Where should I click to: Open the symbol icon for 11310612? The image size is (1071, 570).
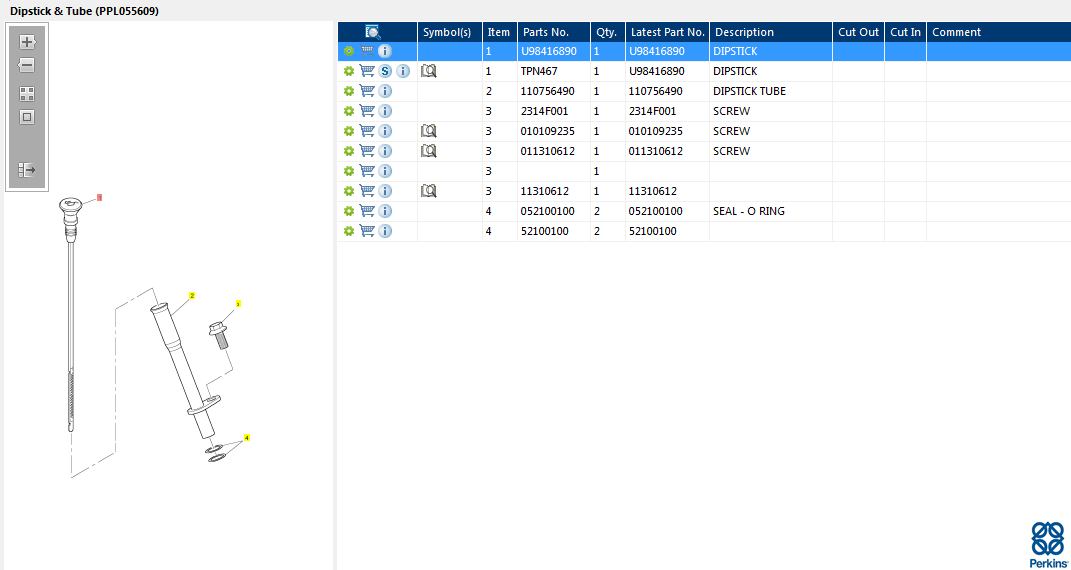(428, 190)
